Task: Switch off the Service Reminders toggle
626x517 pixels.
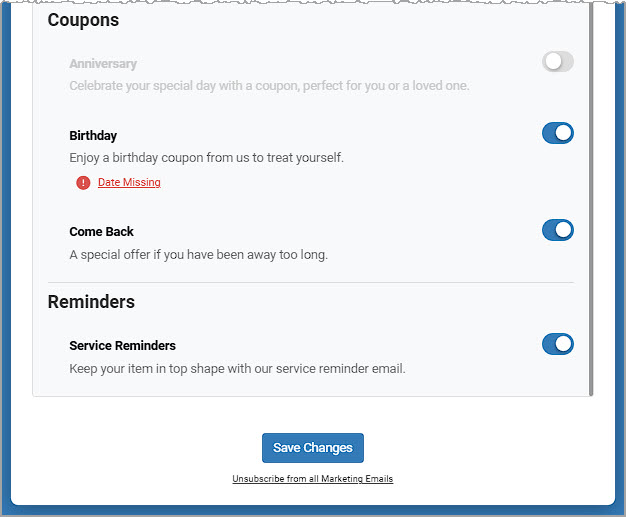Action: [557, 344]
